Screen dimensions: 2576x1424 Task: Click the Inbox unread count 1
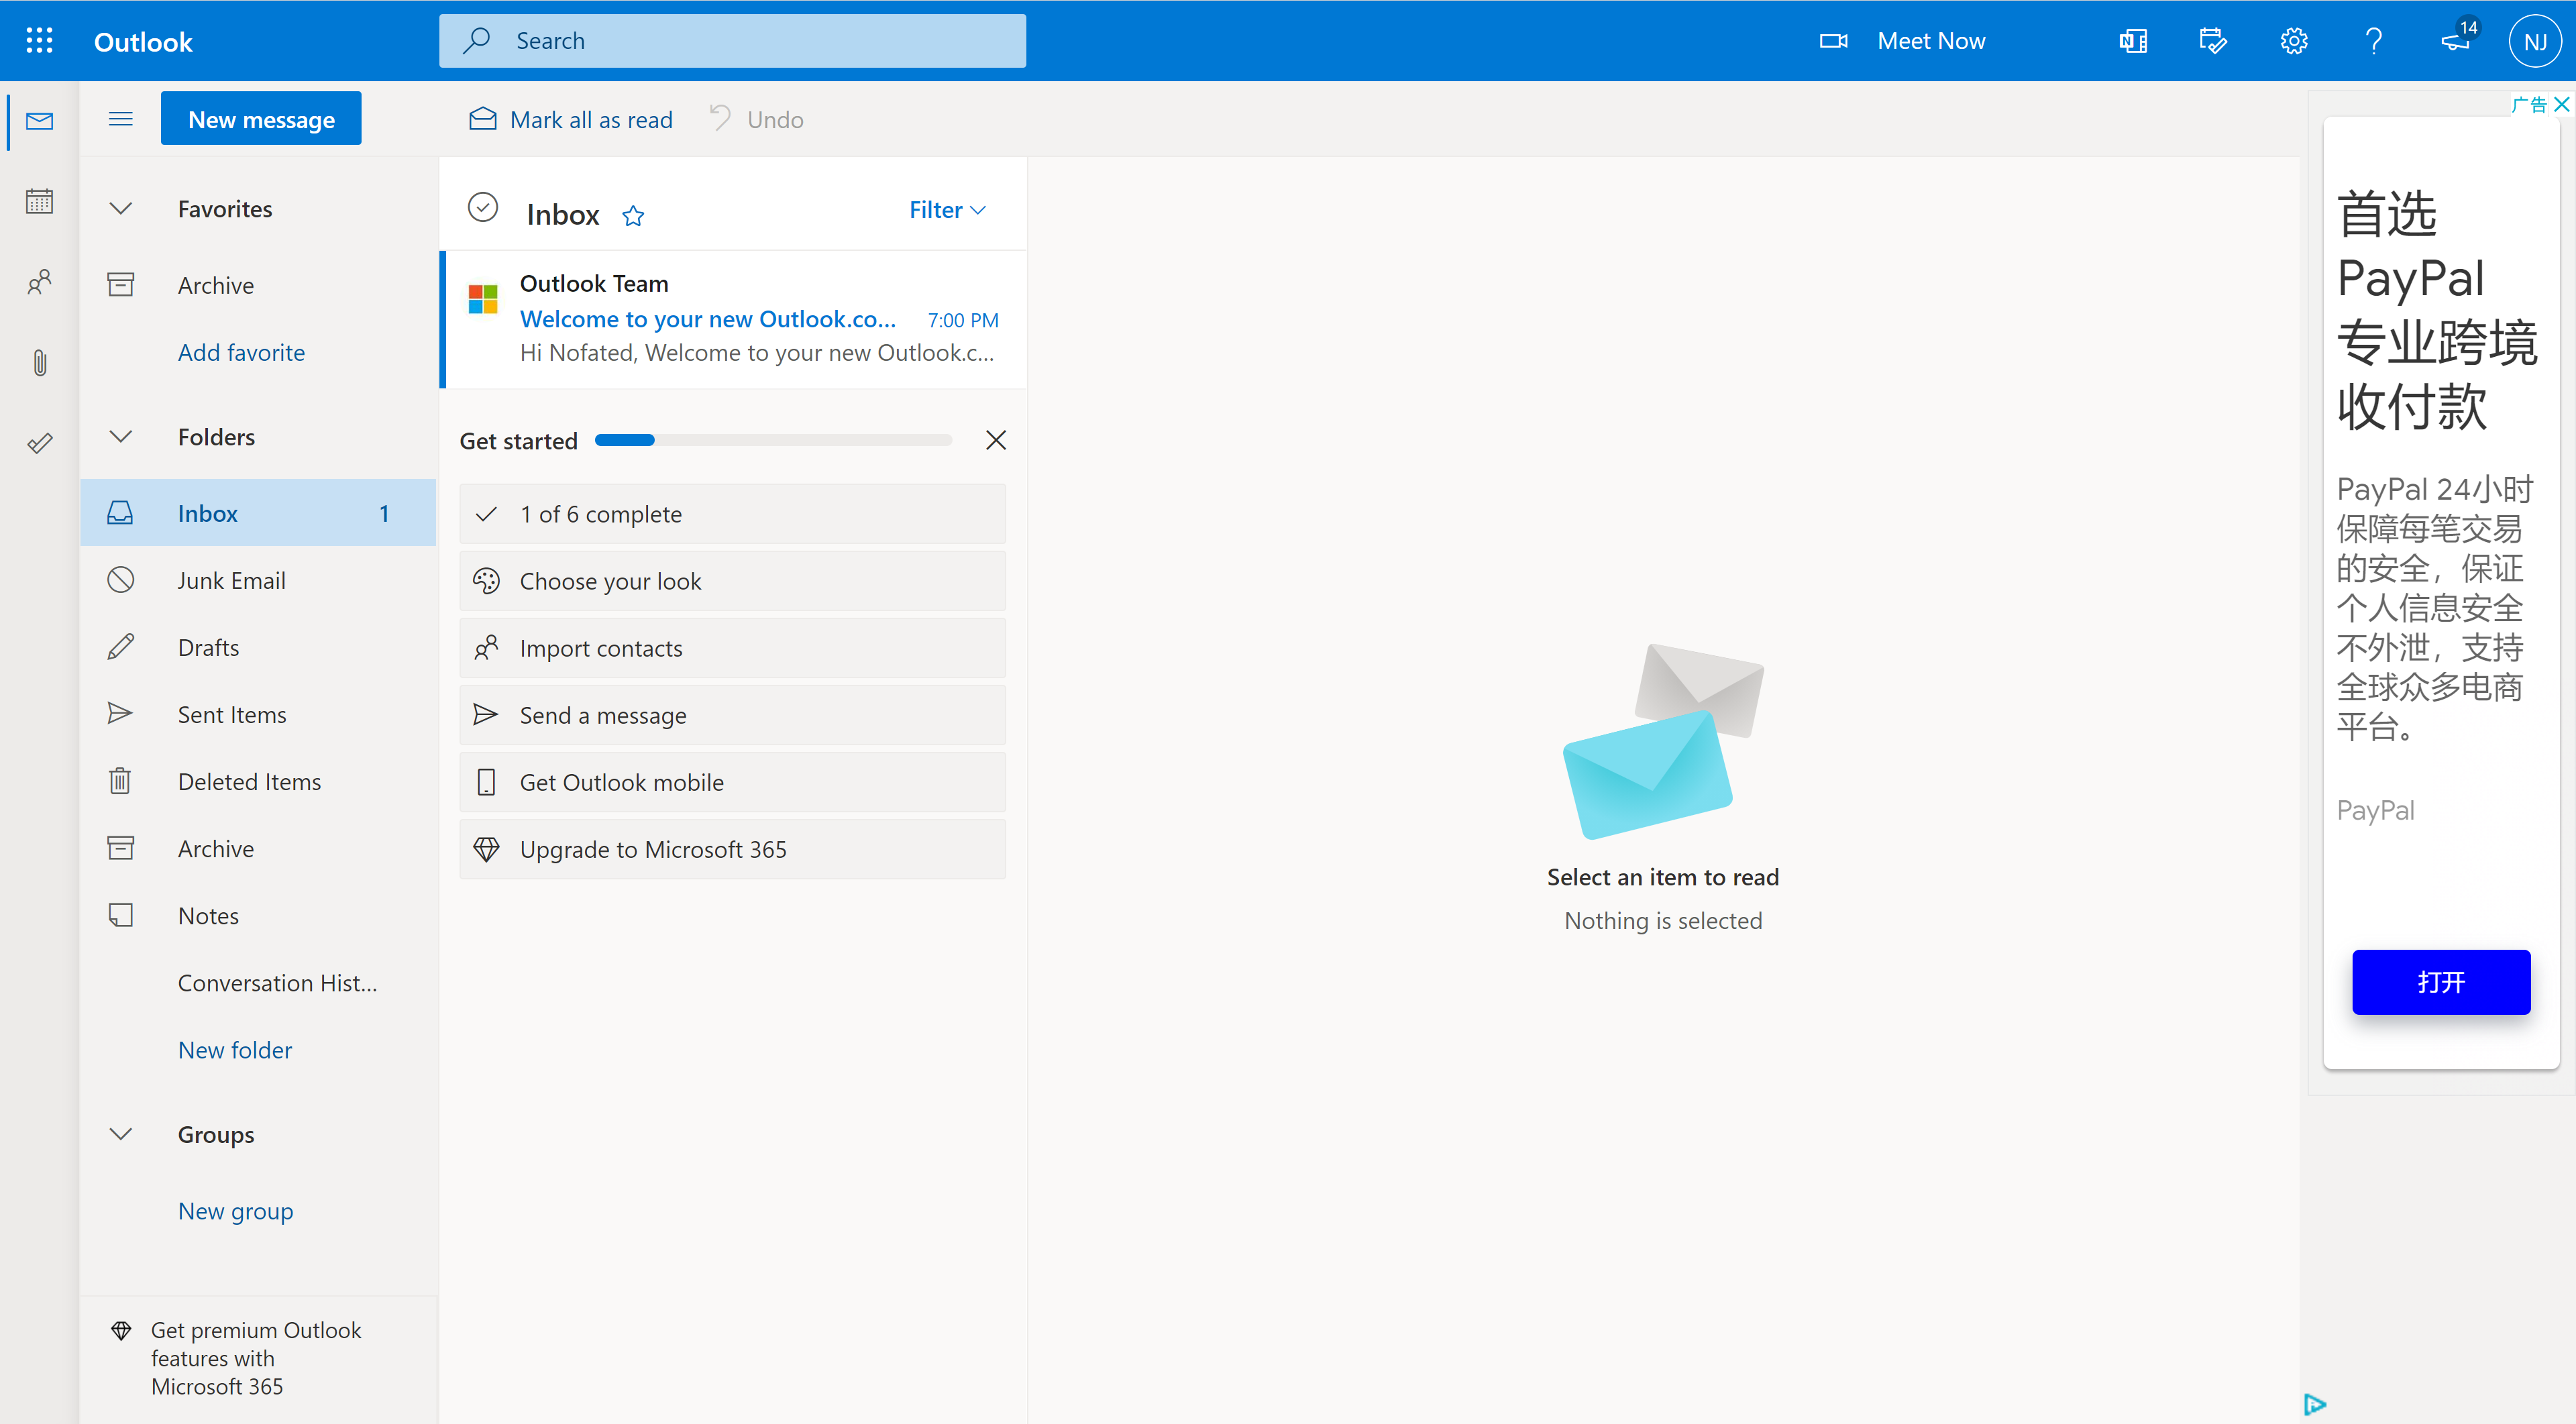[x=384, y=513]
